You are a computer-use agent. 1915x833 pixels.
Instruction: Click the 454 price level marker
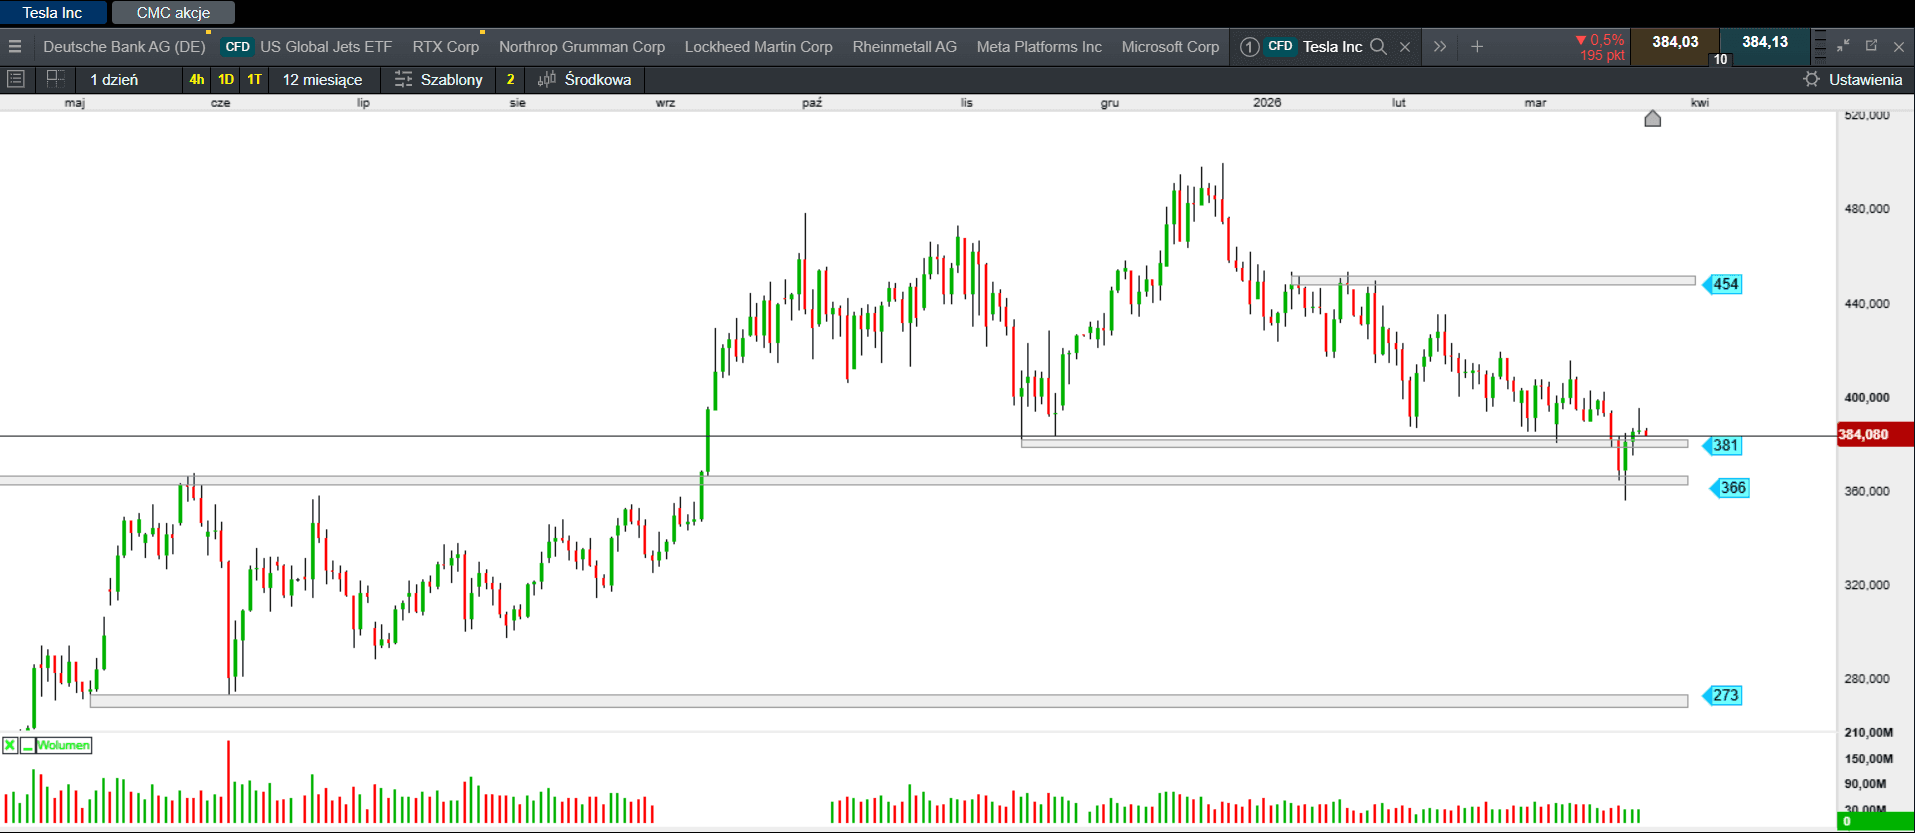[1725, 284]
